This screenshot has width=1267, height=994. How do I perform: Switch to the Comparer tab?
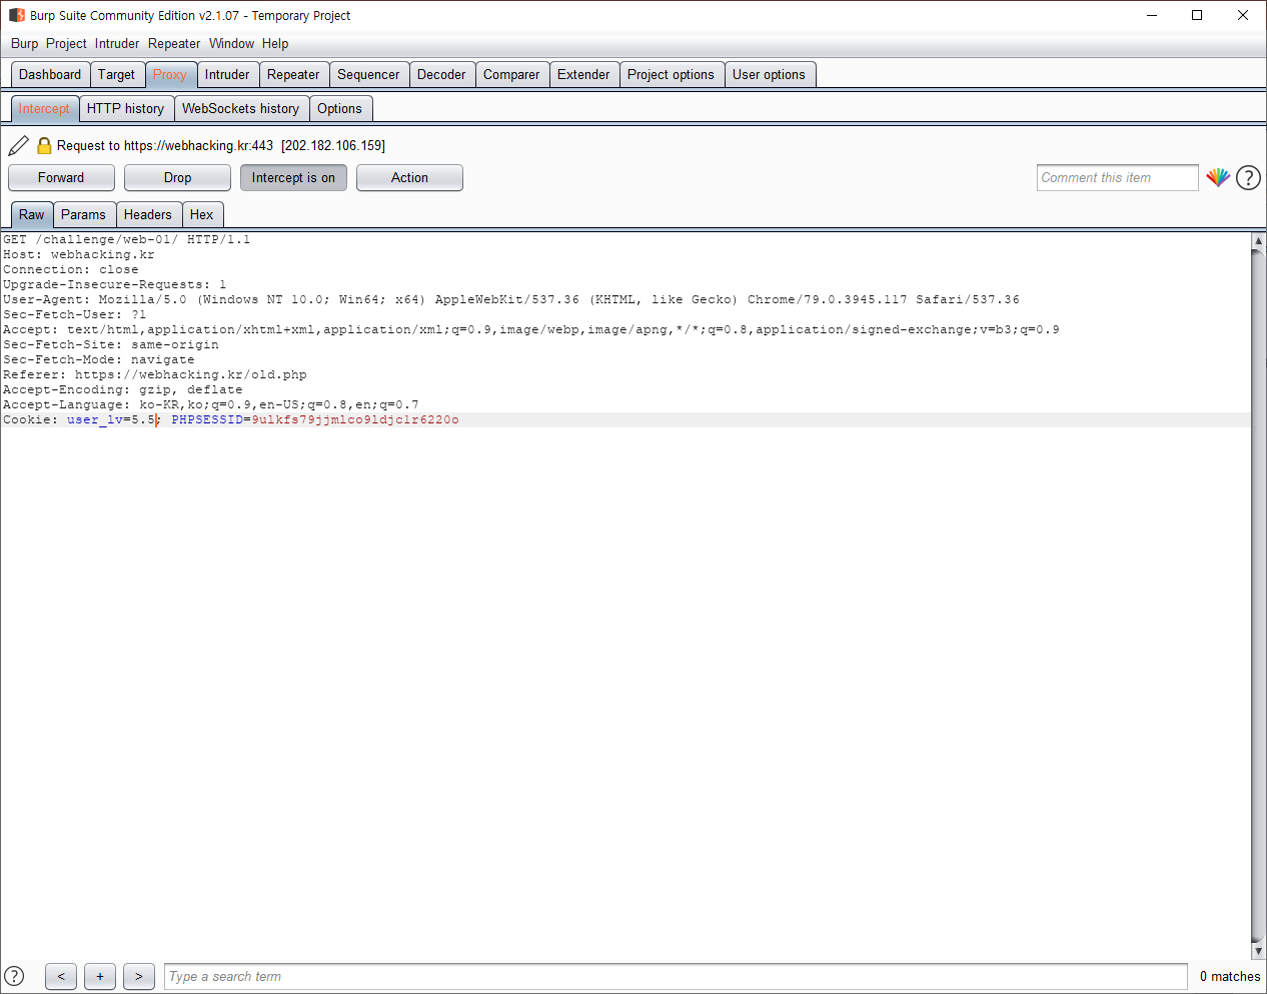(x=511, y=75)
